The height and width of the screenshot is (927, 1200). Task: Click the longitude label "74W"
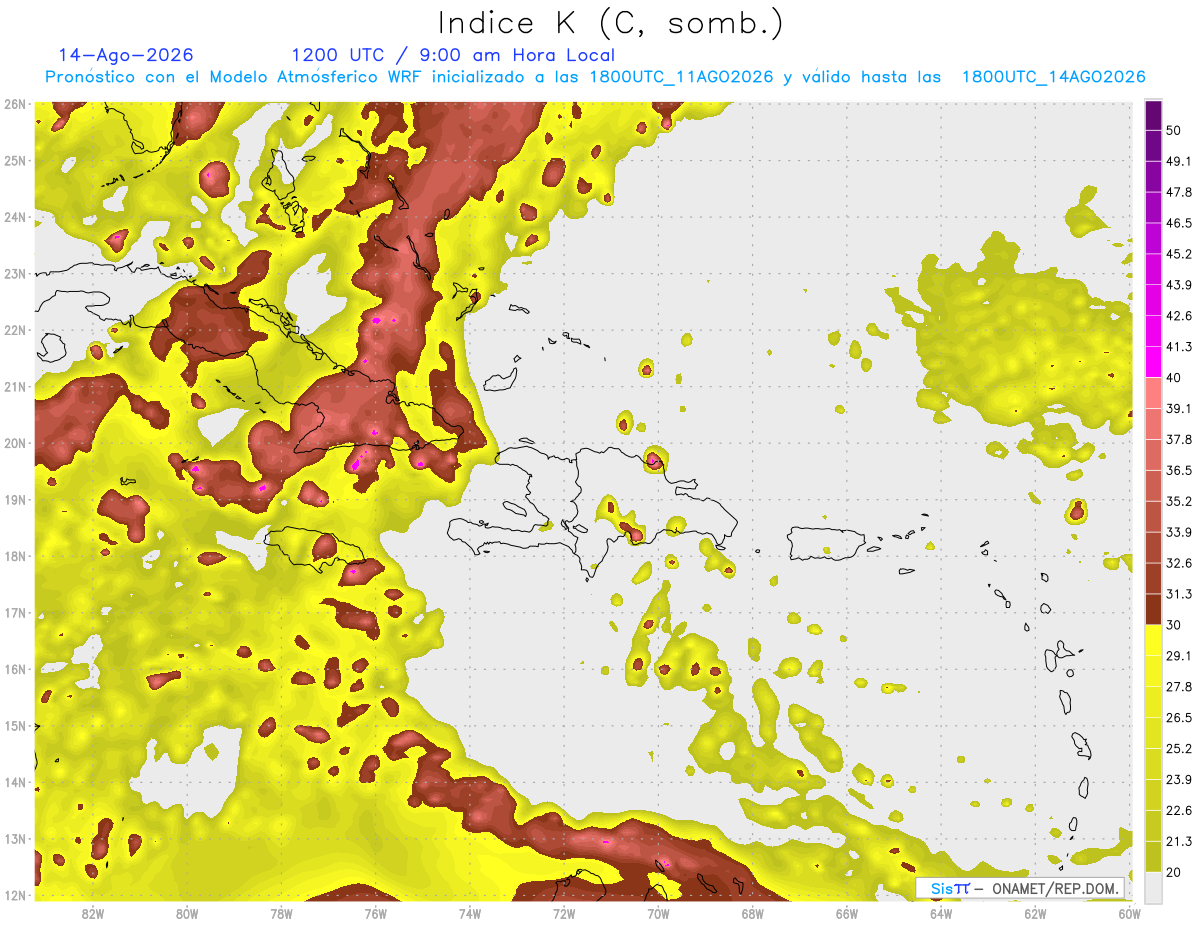(470, 914)
